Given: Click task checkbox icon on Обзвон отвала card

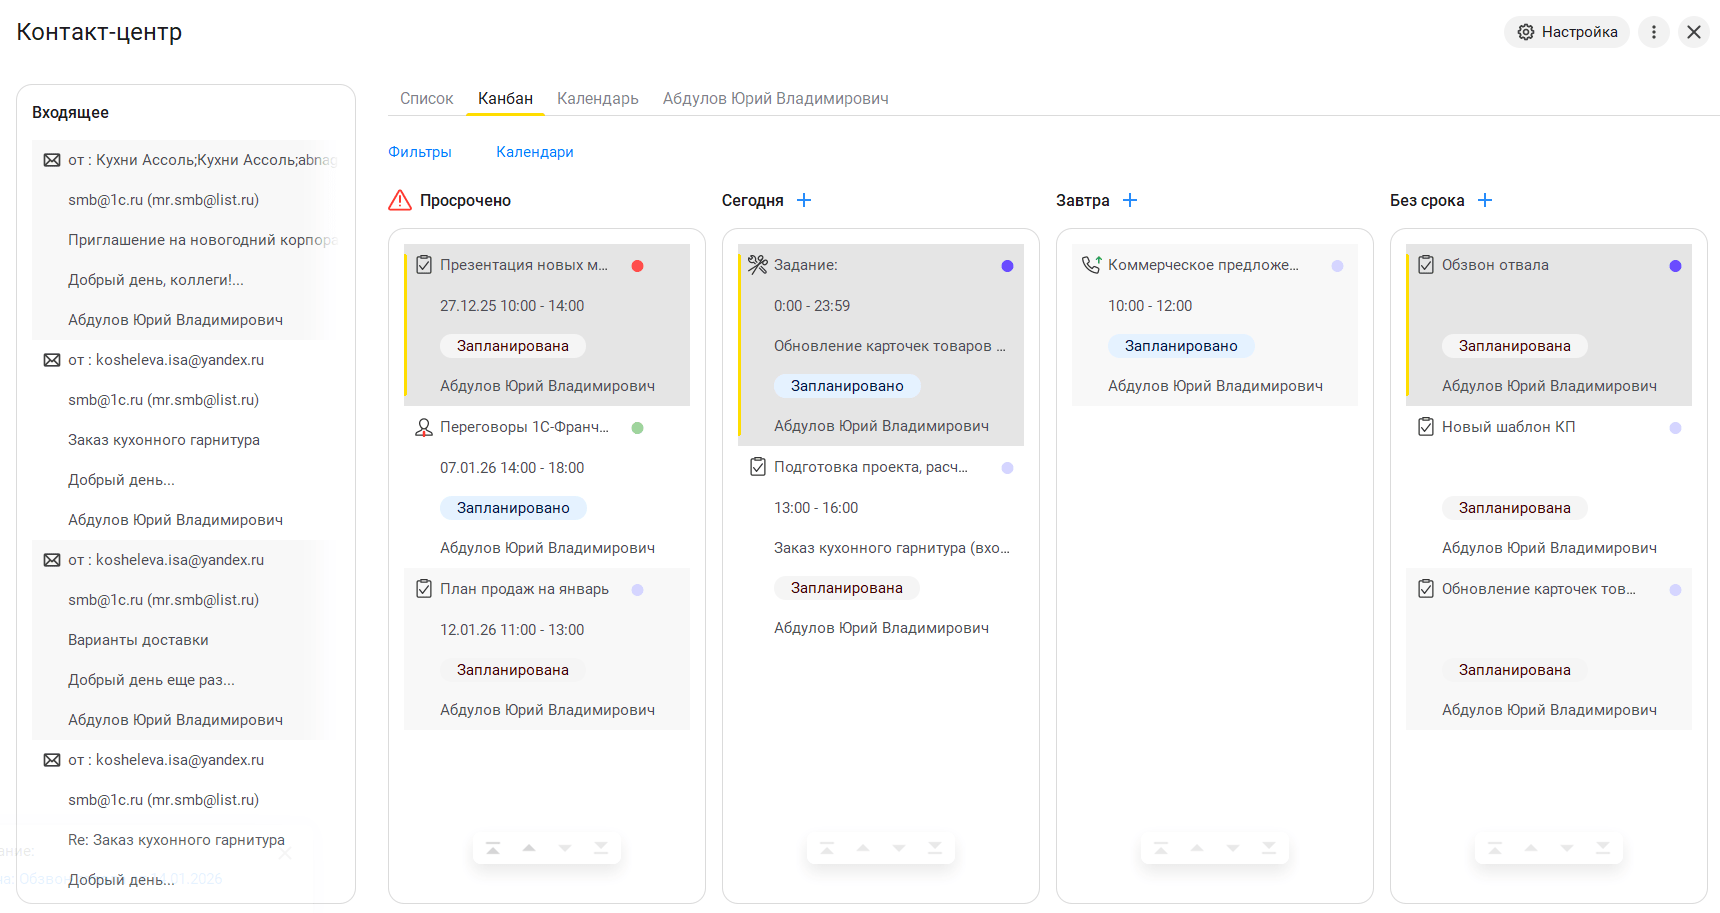Looking at the screenshot, I should pos(1425,265).
